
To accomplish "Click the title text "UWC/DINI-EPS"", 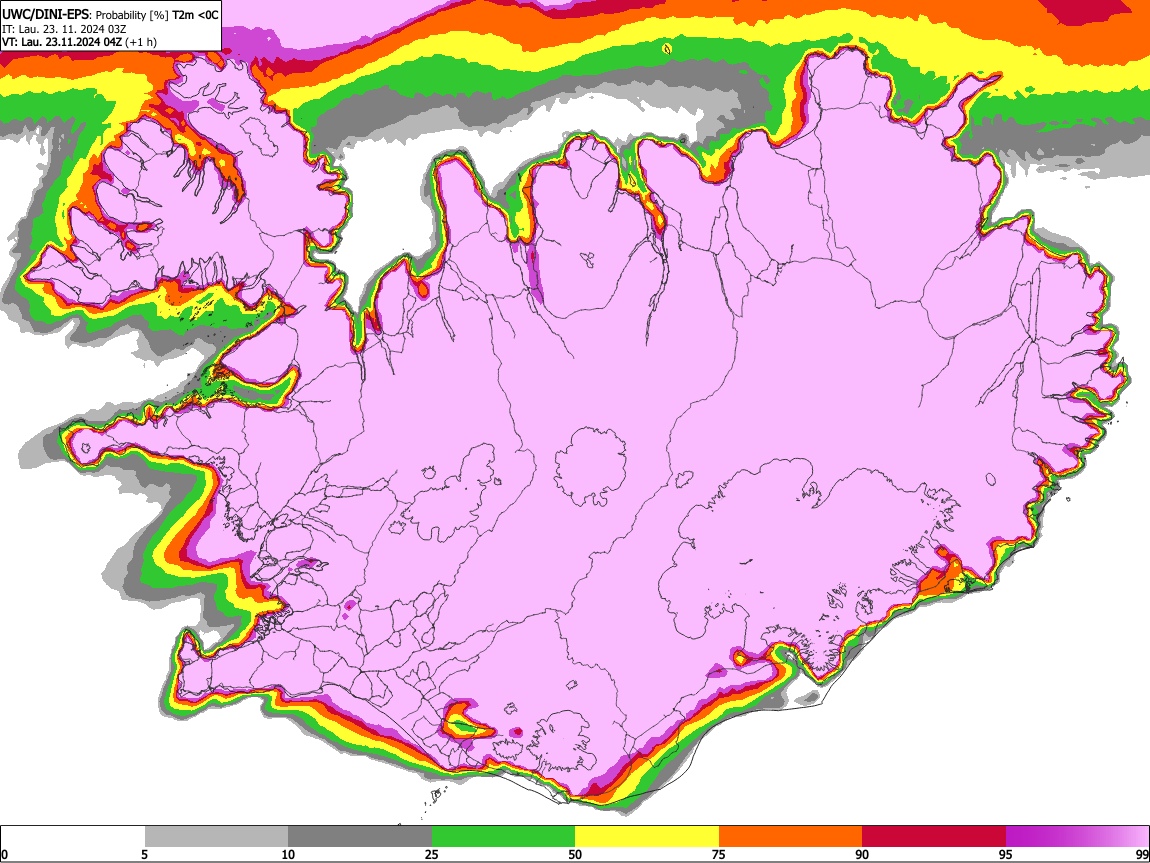I will click(x=45, y=15).
